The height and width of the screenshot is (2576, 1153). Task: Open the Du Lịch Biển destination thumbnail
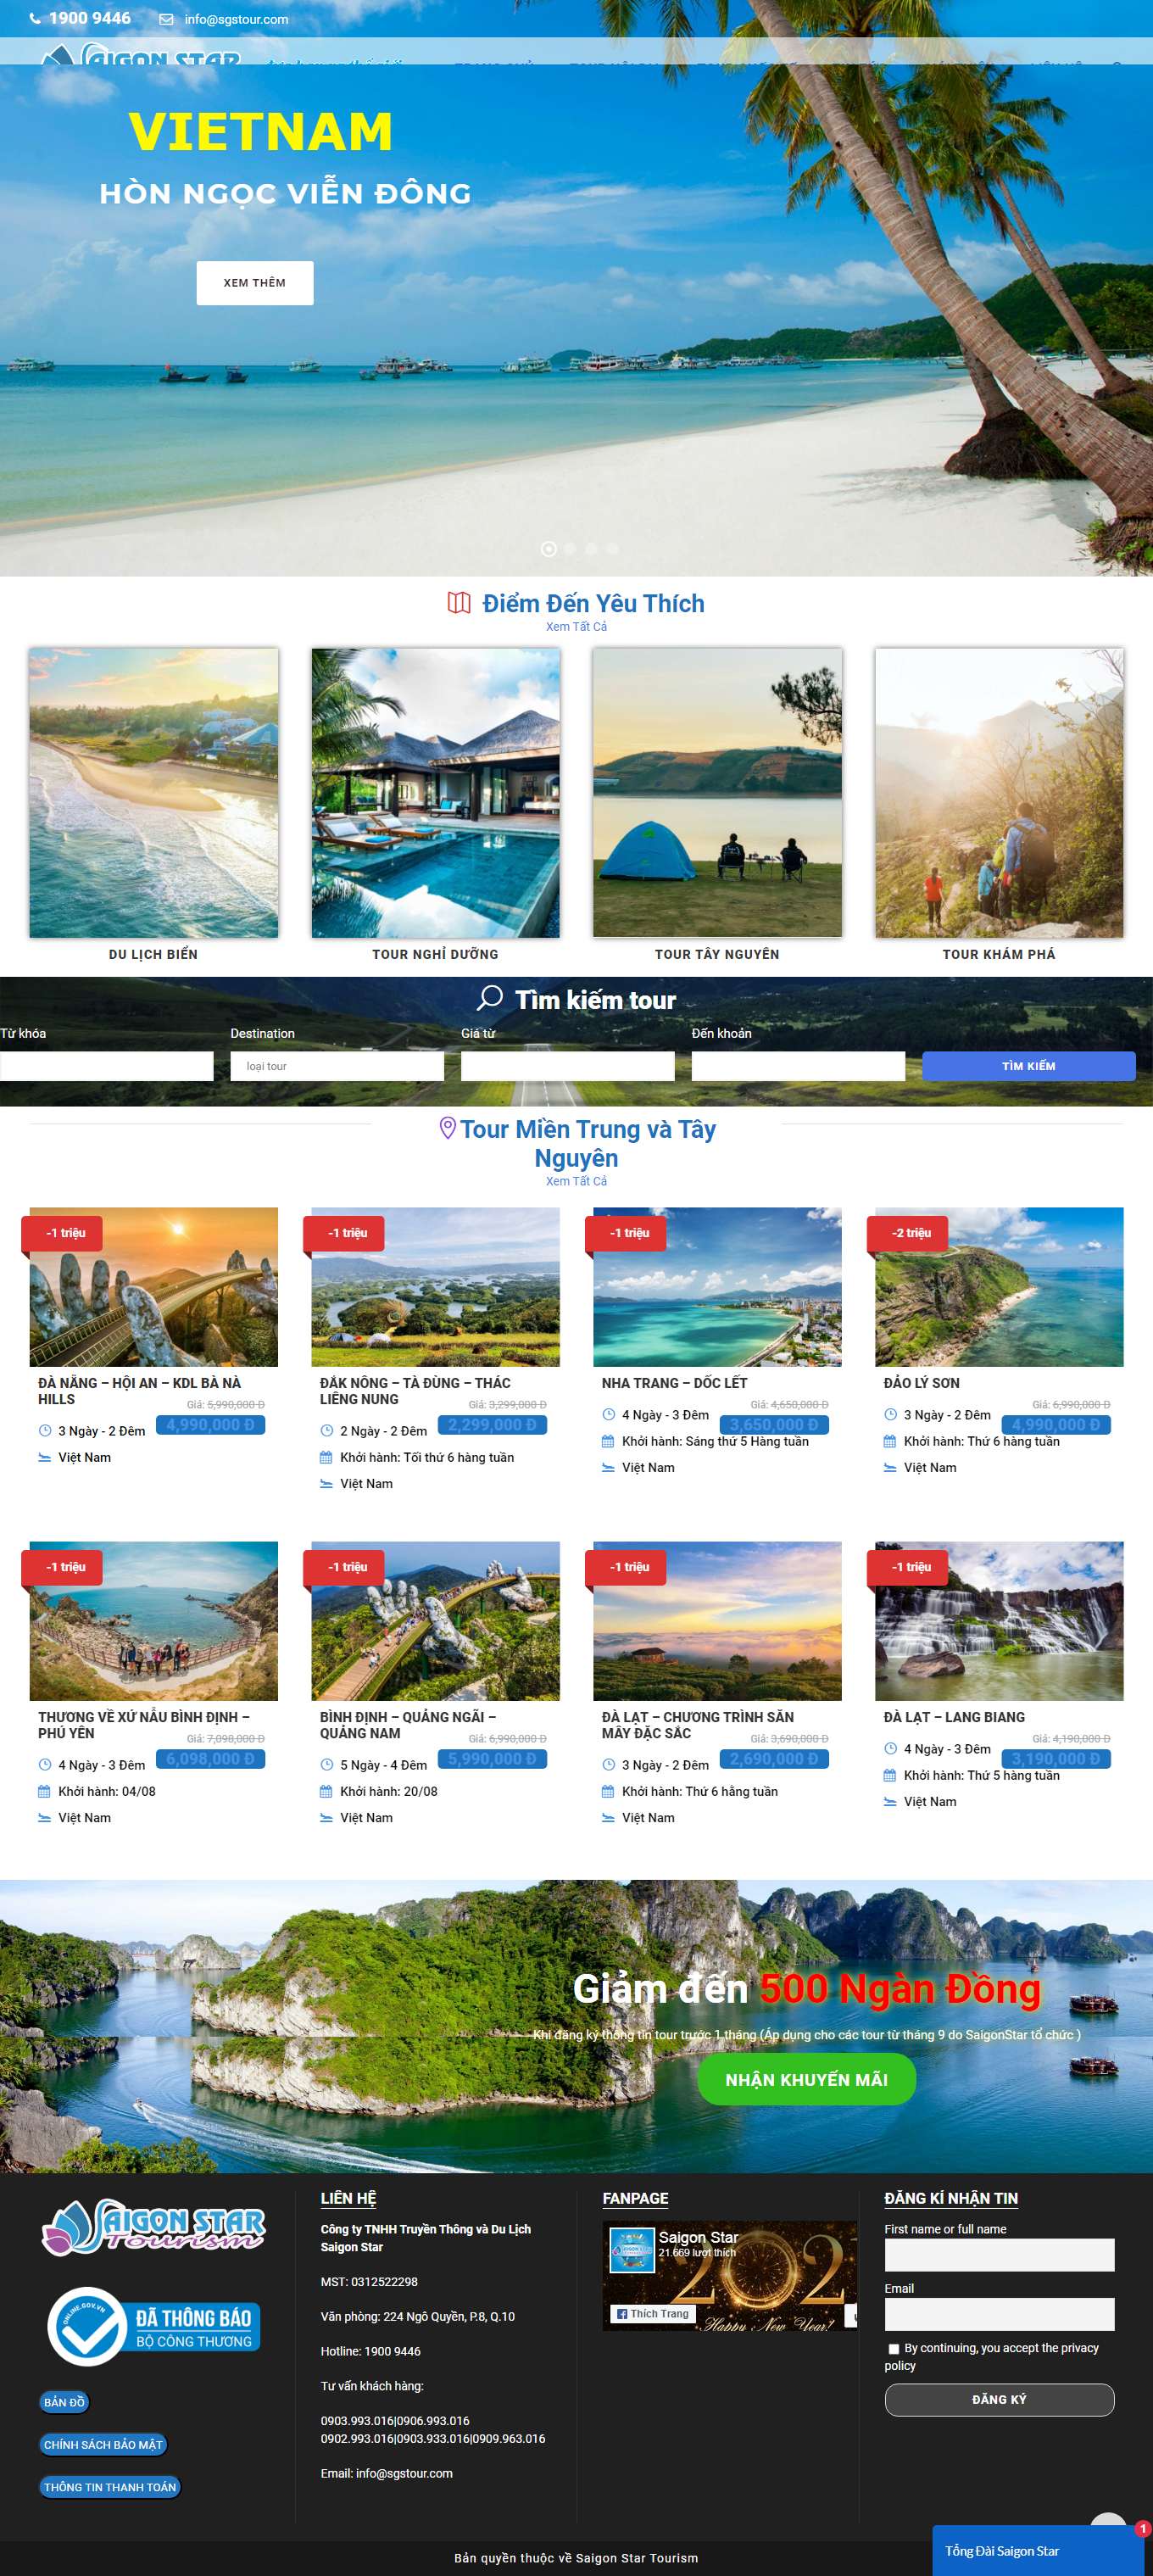click(x=154, y=792)
